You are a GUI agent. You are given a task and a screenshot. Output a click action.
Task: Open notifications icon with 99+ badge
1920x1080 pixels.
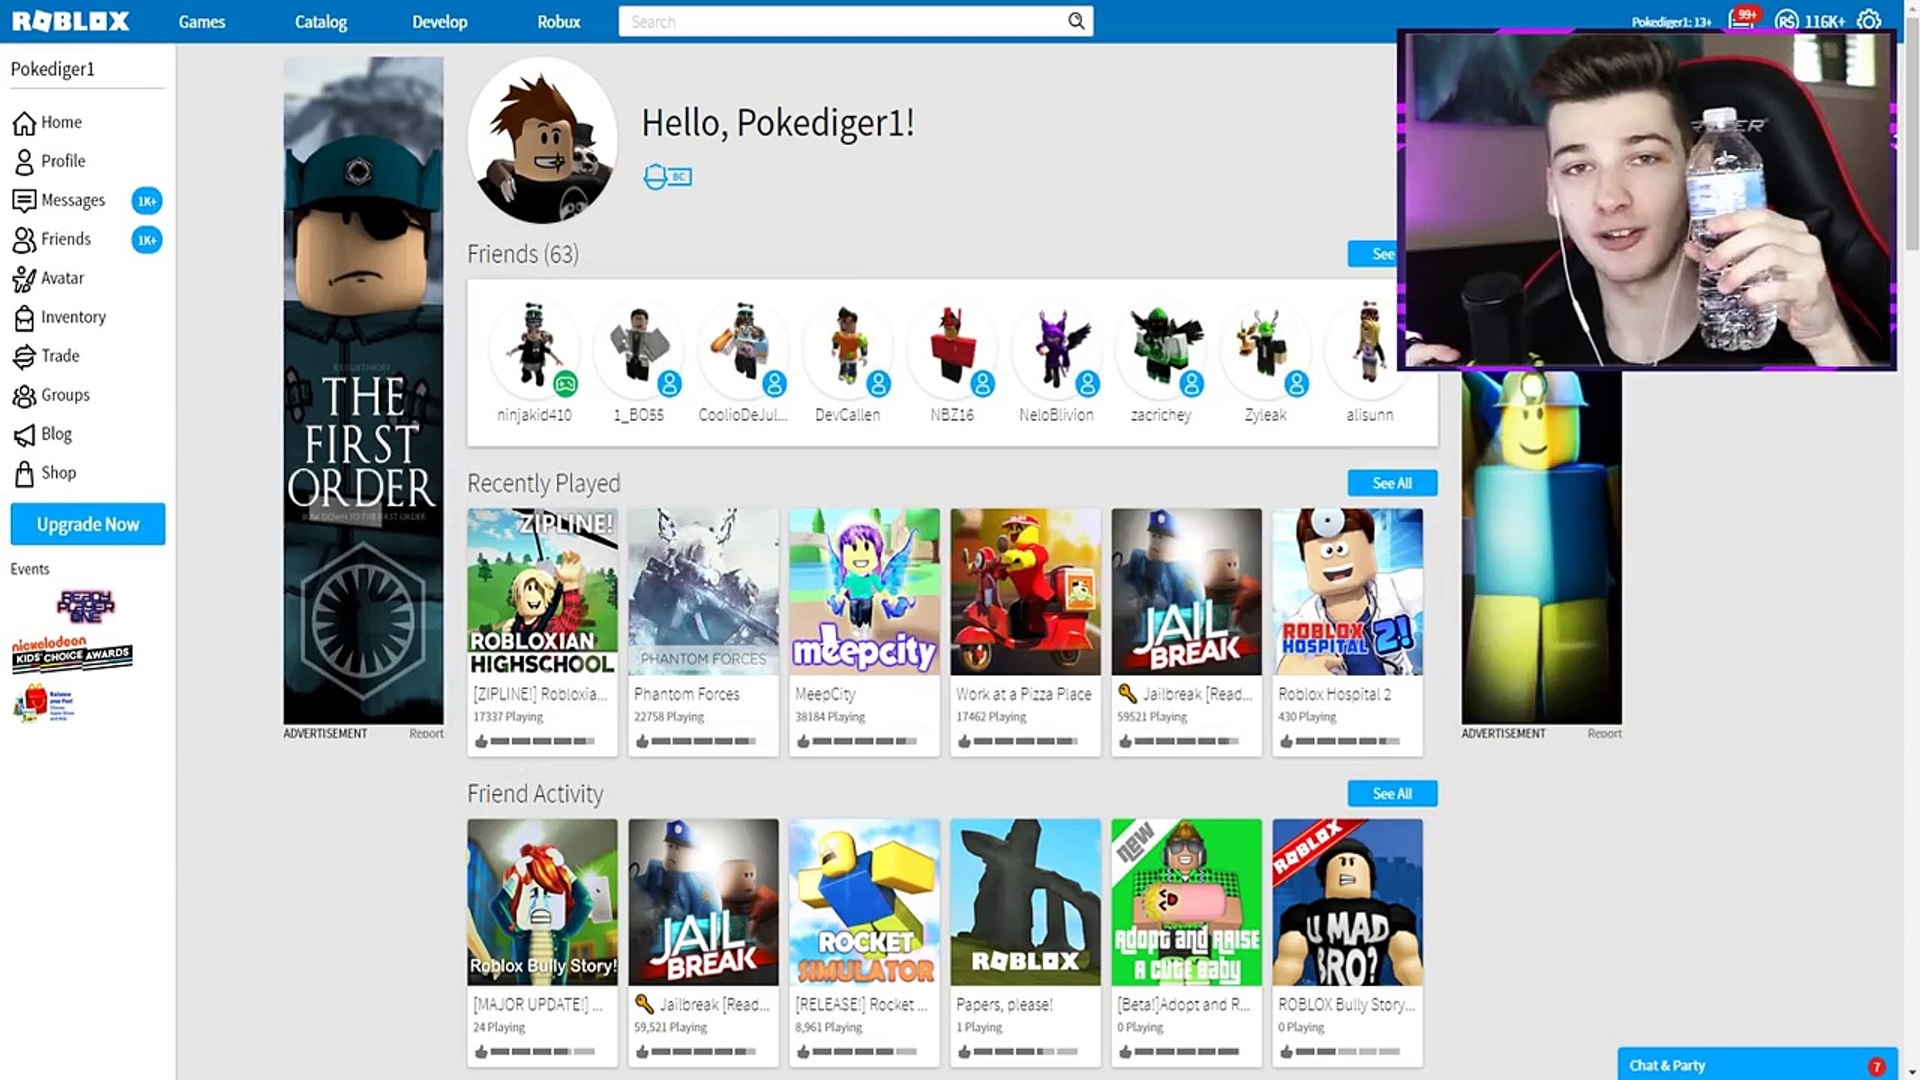tap(1740, 21)
